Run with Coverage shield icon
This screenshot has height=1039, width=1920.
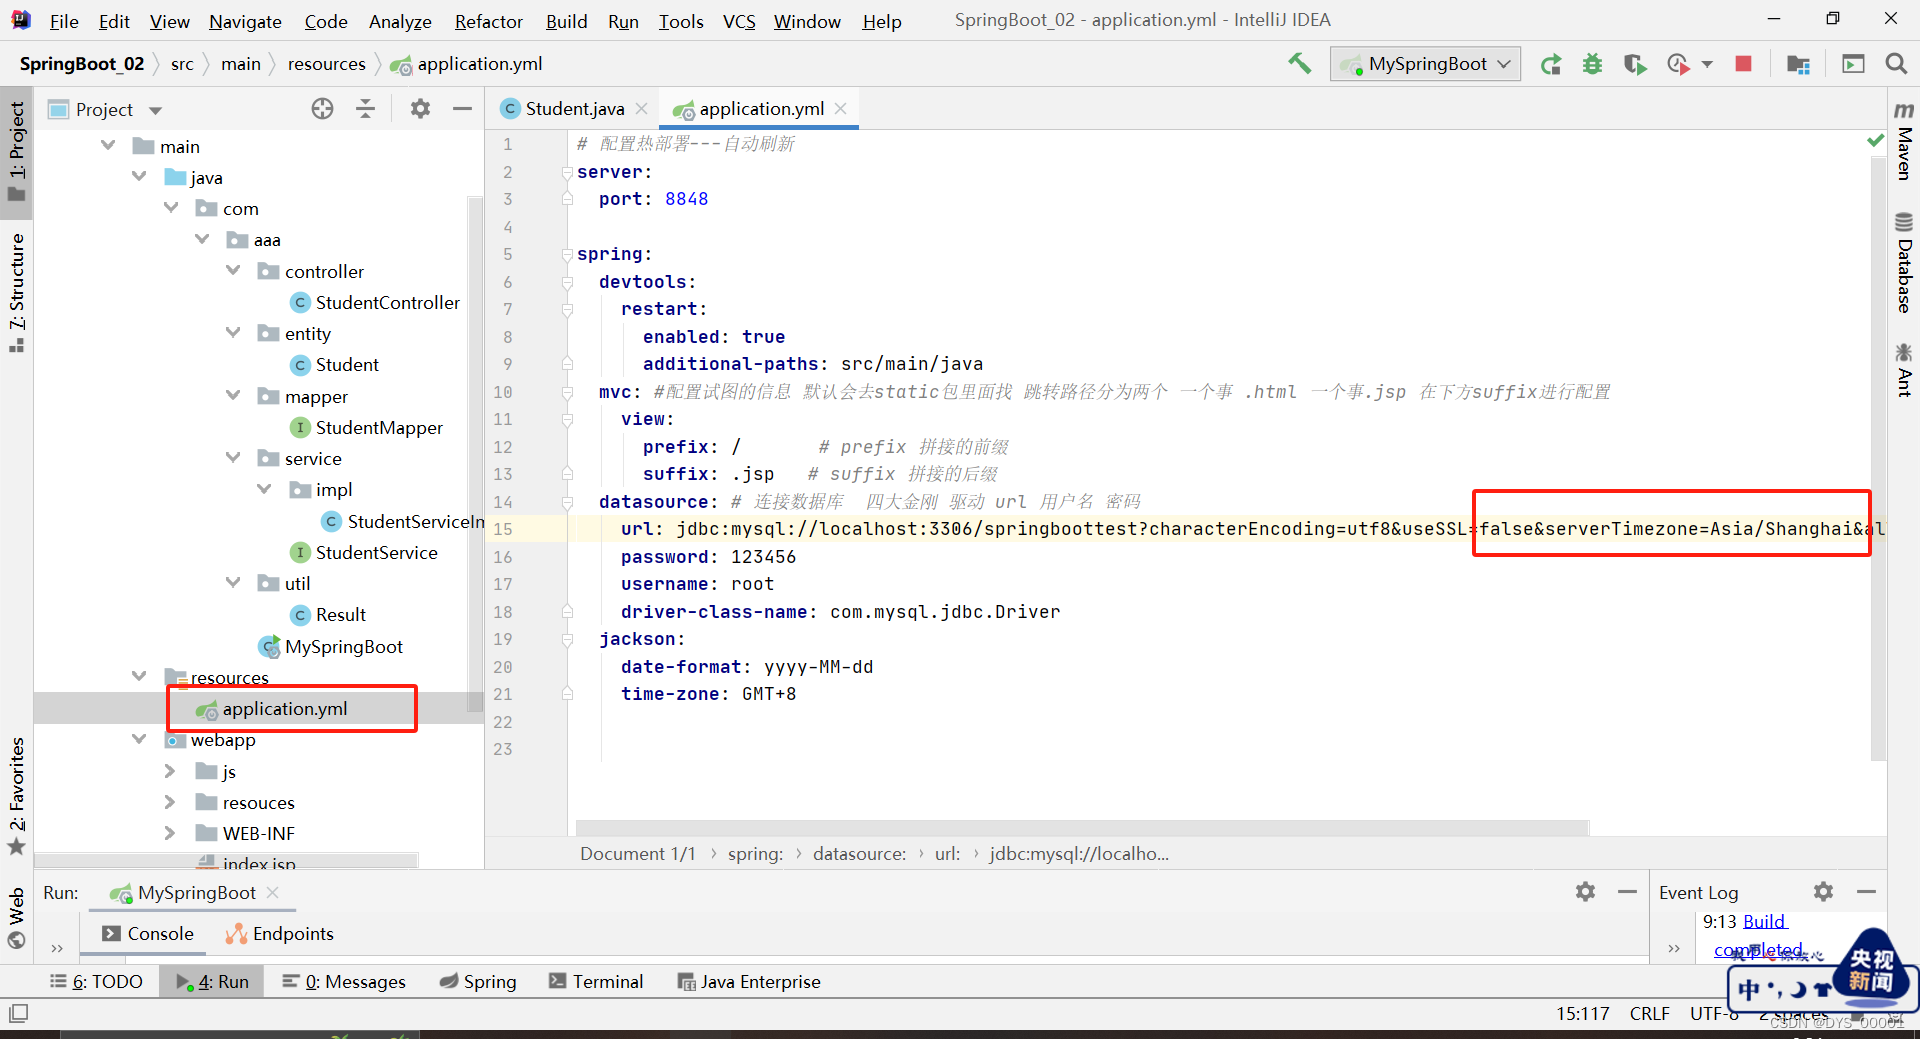1634,65
